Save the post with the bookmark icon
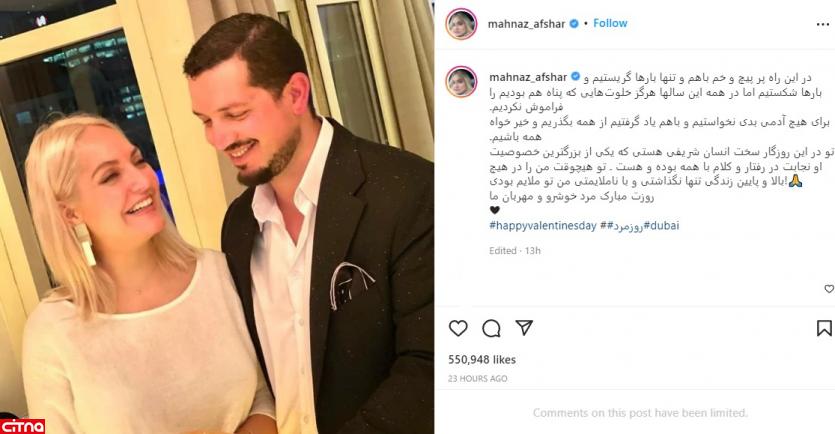Image resolution: width=835 pixels, height=434 pixels. [824, 328]
